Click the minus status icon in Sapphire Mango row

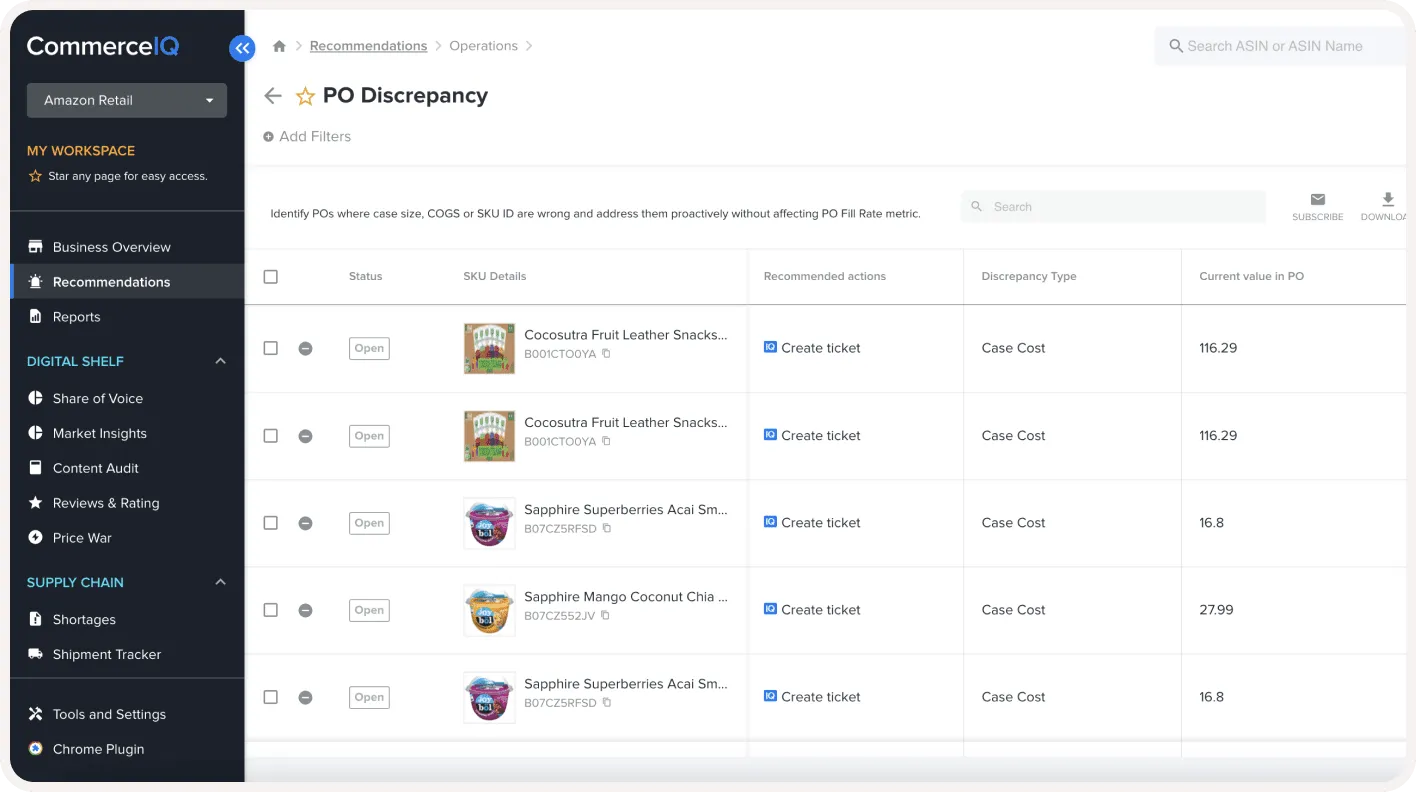[x=306, y=610]
